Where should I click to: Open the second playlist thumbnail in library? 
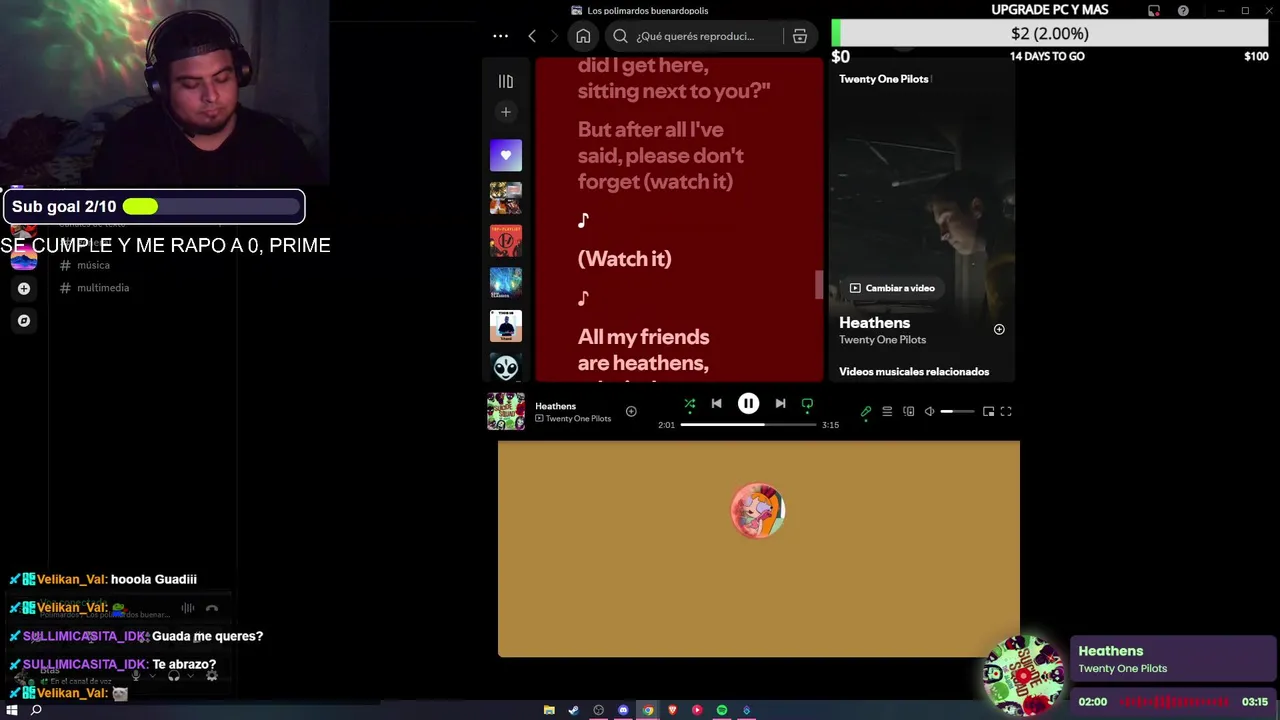click(506, 198)
